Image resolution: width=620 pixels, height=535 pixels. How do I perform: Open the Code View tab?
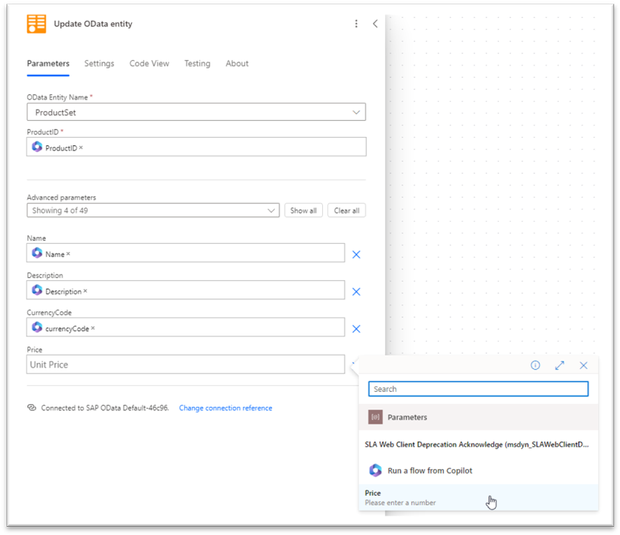[149, 63]
